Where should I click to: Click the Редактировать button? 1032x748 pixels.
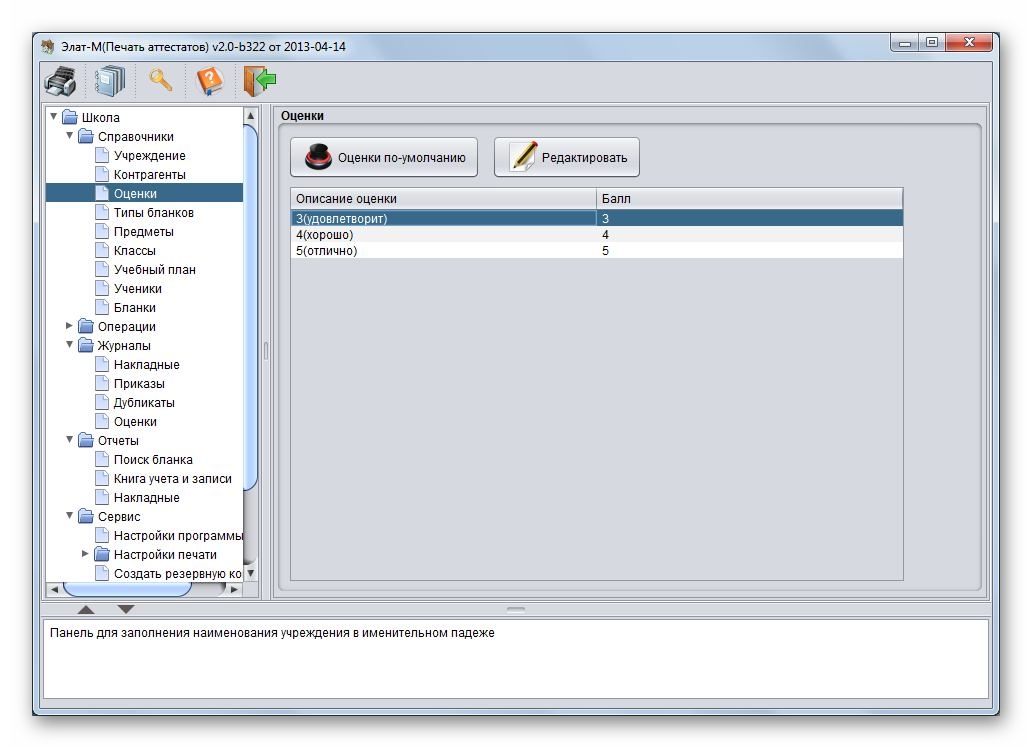(567, 157)
